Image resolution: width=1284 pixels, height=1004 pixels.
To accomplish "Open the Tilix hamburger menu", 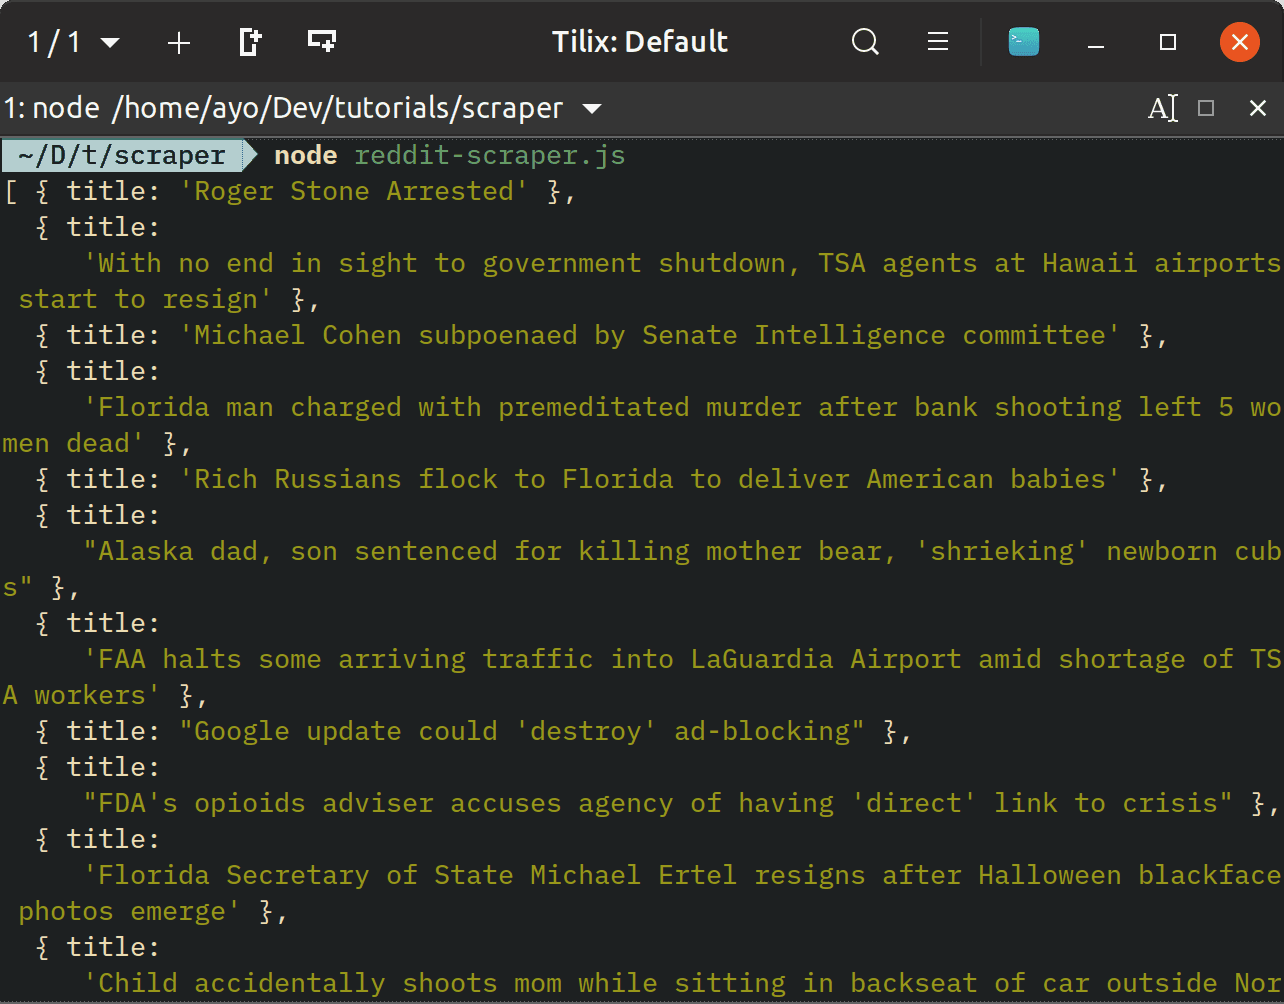I will [938, 42].
